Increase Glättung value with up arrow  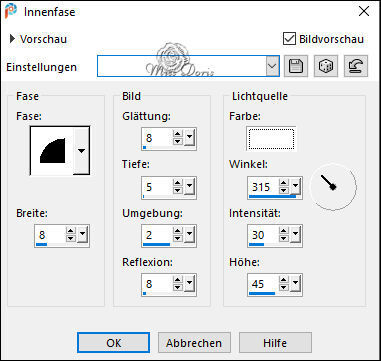tap(178, 134)
